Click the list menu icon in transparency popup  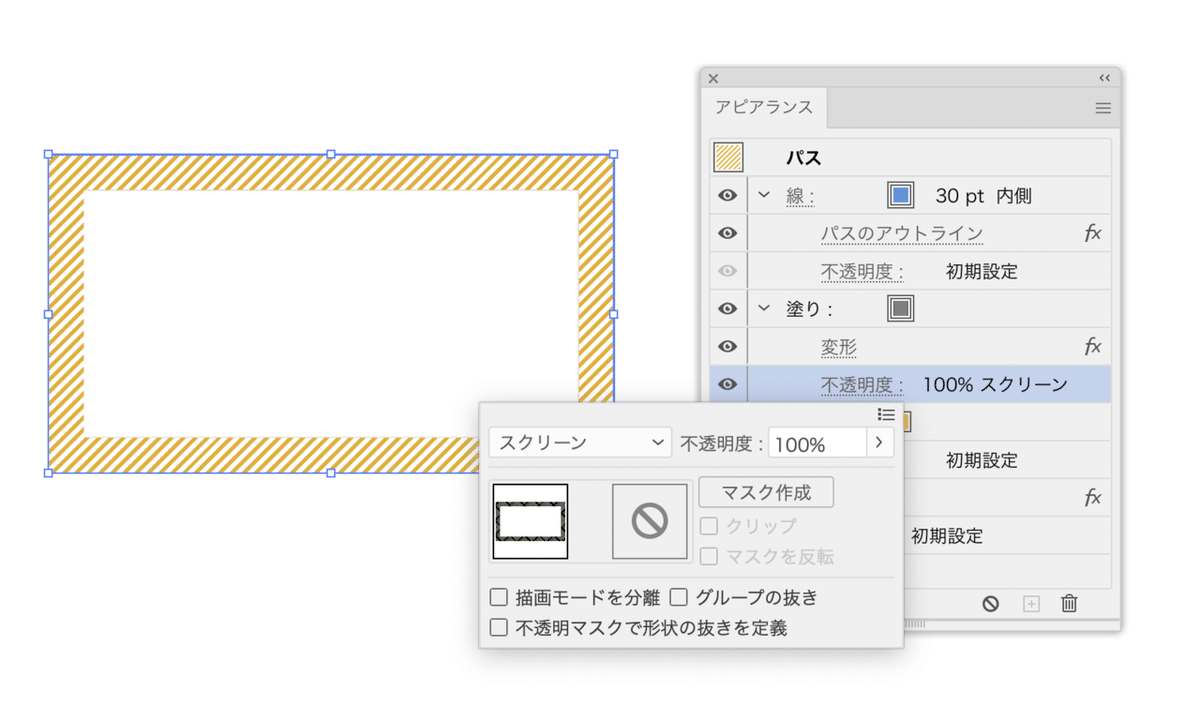coord(886,415)
